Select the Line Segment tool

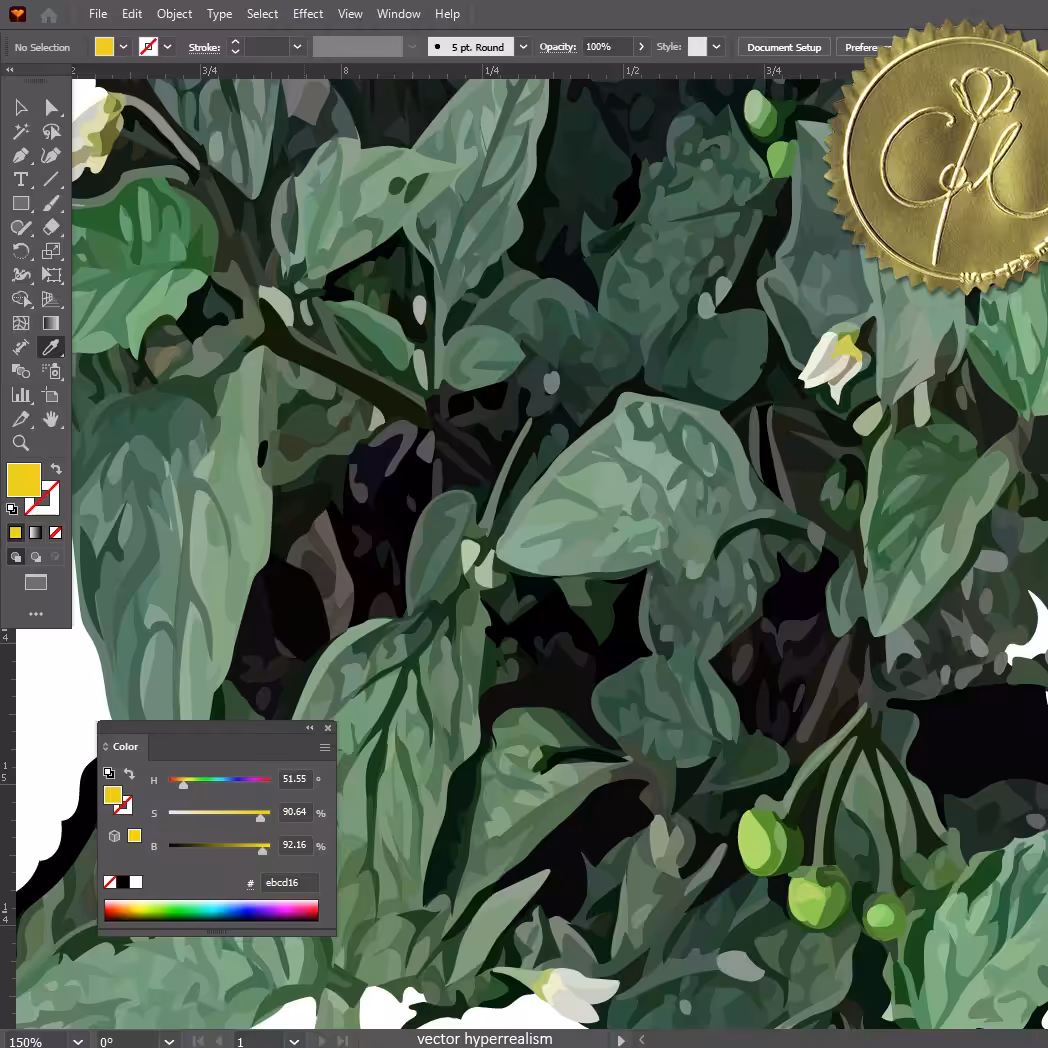pos(51,180)
